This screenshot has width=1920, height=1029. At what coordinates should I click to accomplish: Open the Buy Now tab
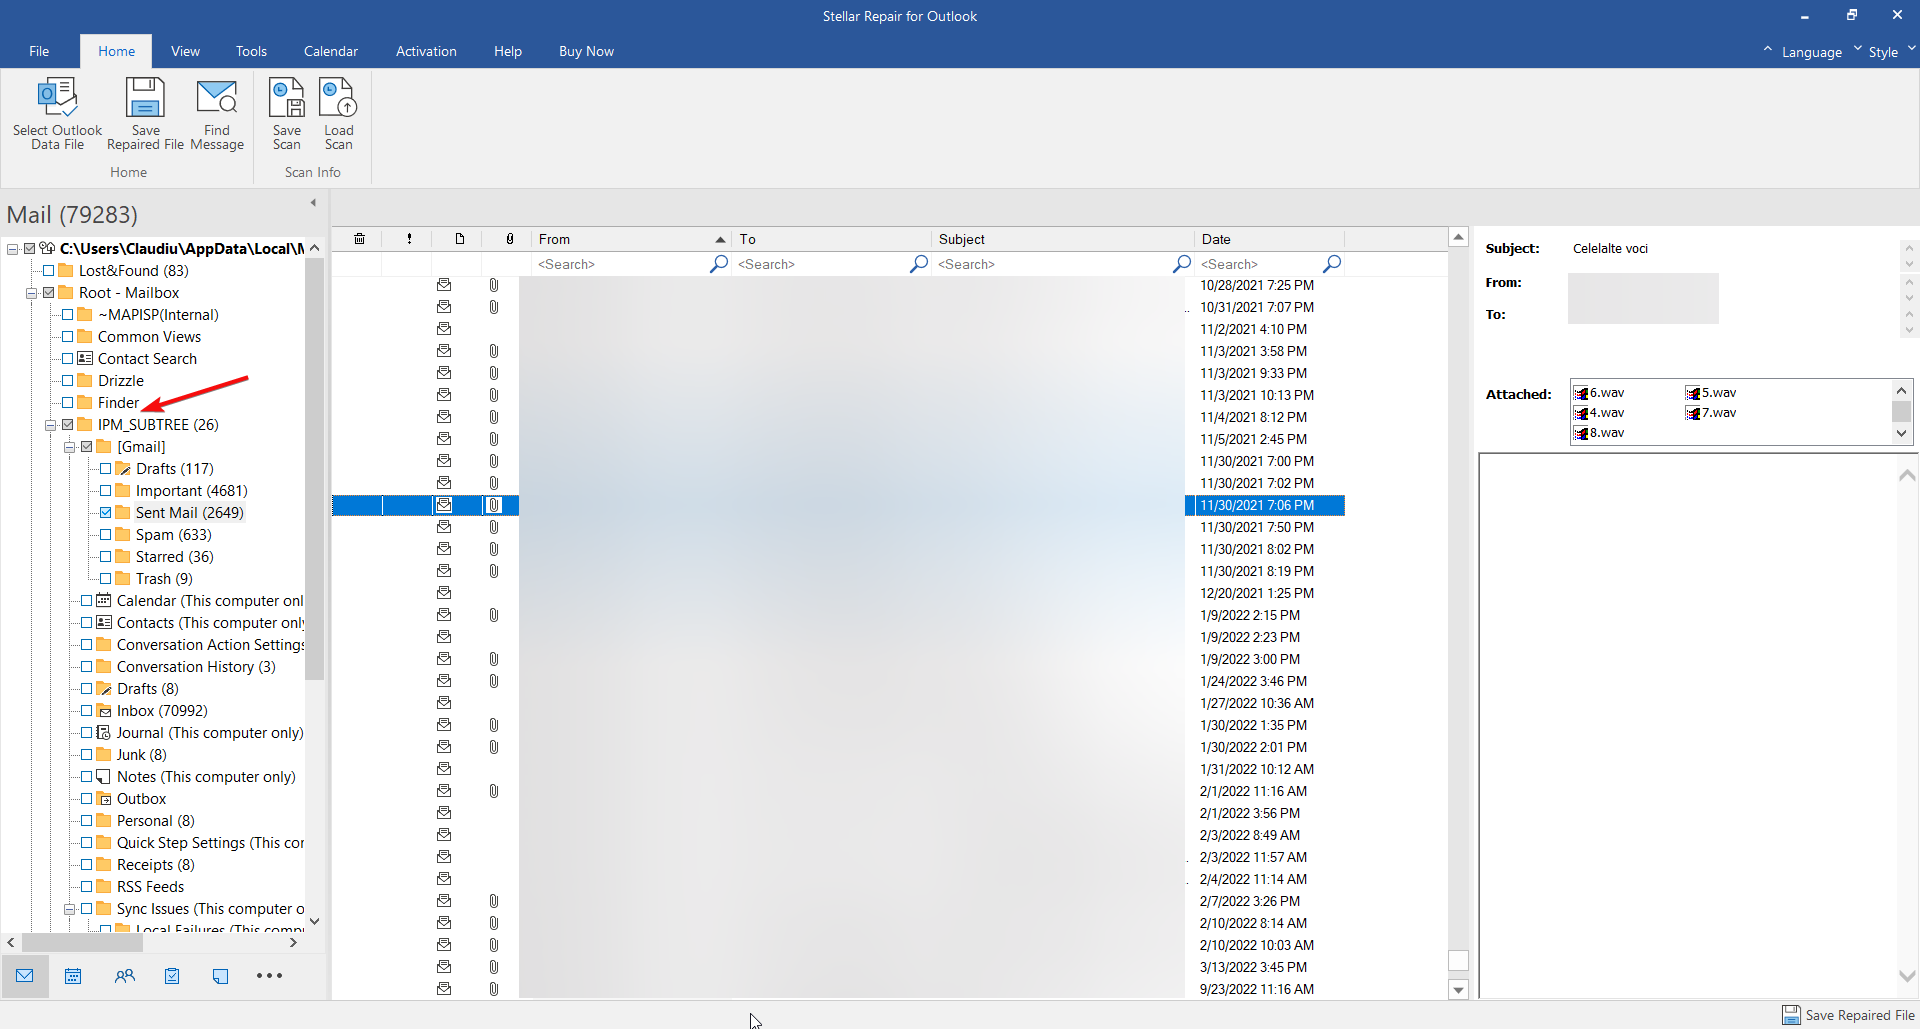[586, 51]
